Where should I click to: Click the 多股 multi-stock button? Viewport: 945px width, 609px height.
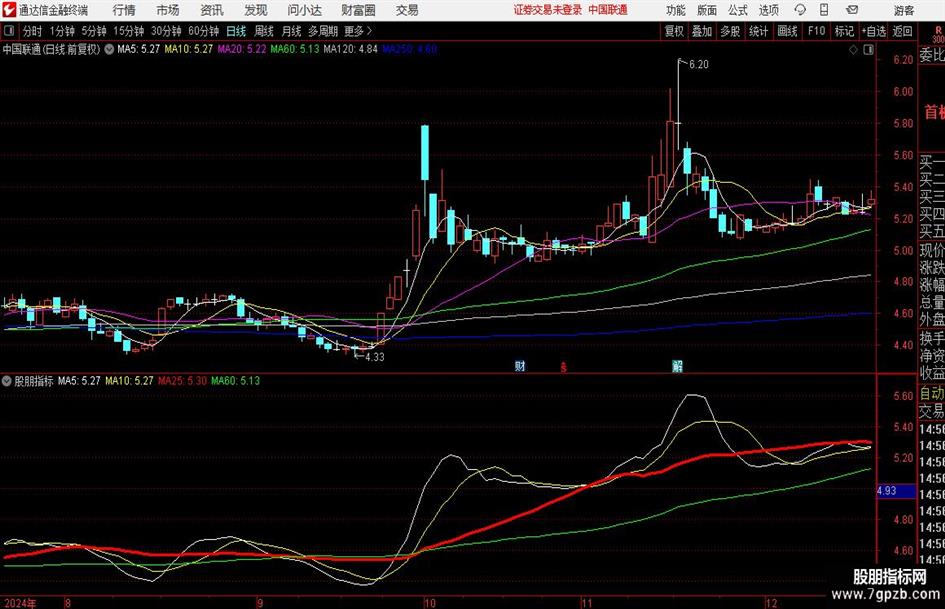pyautogui.click(x=730, y=31)
